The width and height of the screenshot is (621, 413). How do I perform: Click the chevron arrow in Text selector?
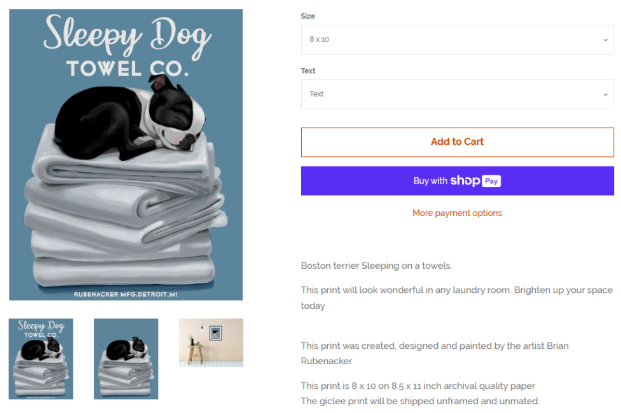(605, 94)
